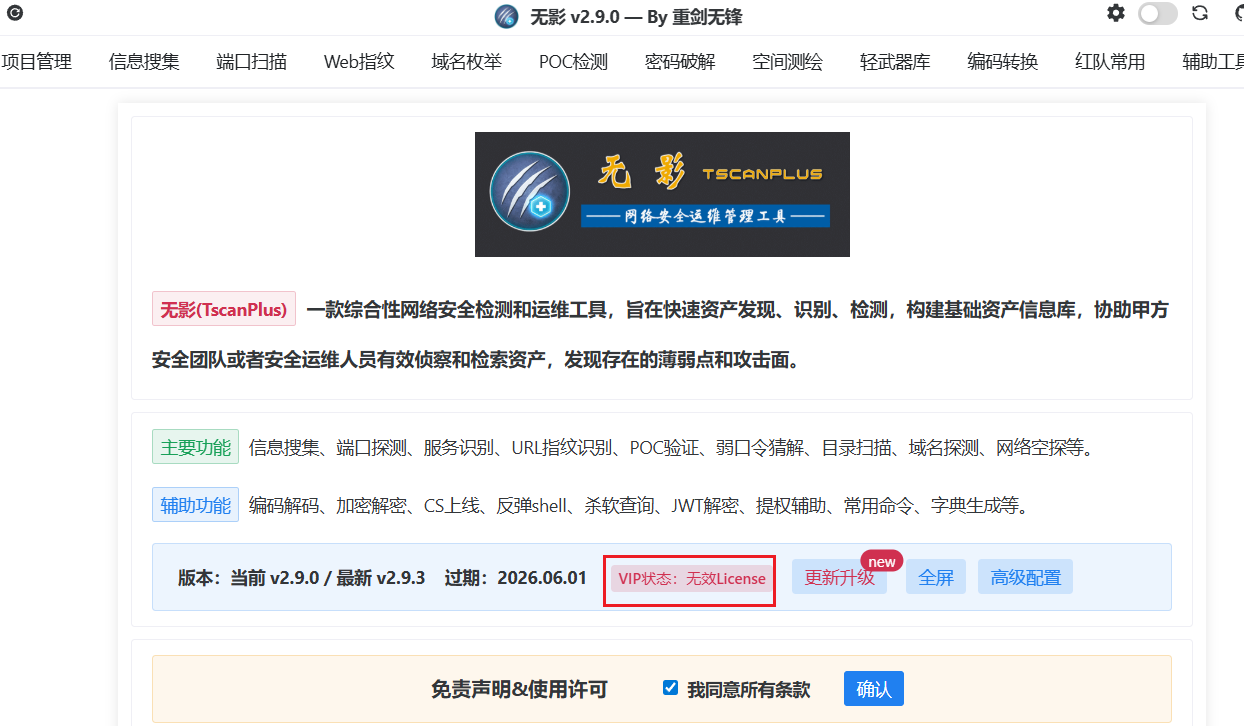The height and width of the screenshot is (726, 1244).
Task: Click the filled black circle reload icon
Action: (15, 13)
